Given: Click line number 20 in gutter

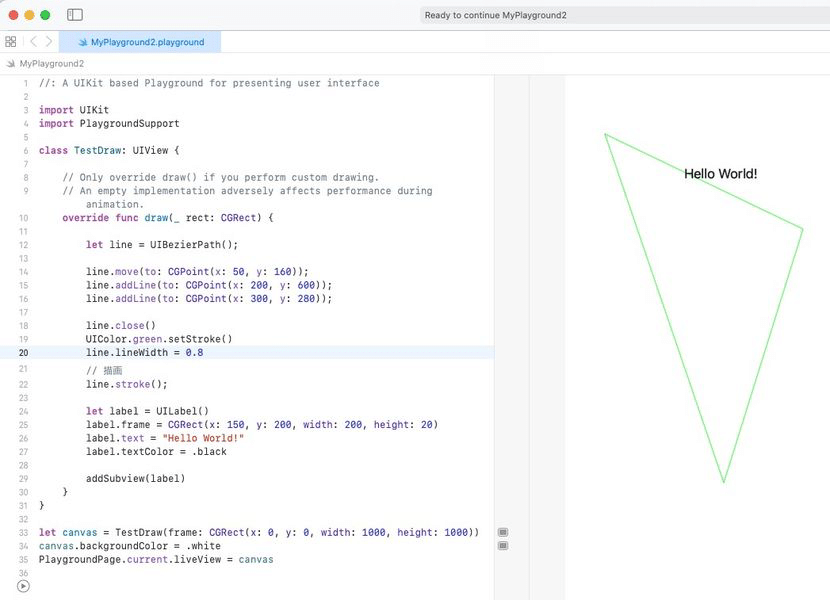Looking at the screenshot, I should tap(23, 353).
